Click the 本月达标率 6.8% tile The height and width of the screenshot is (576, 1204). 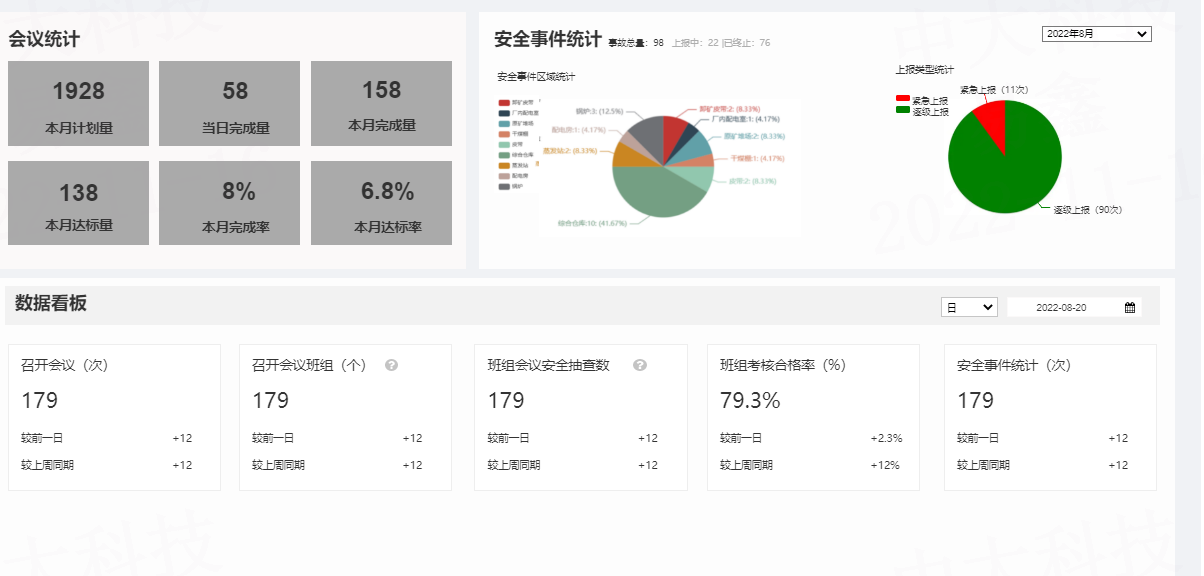click(x=381, y=203)
